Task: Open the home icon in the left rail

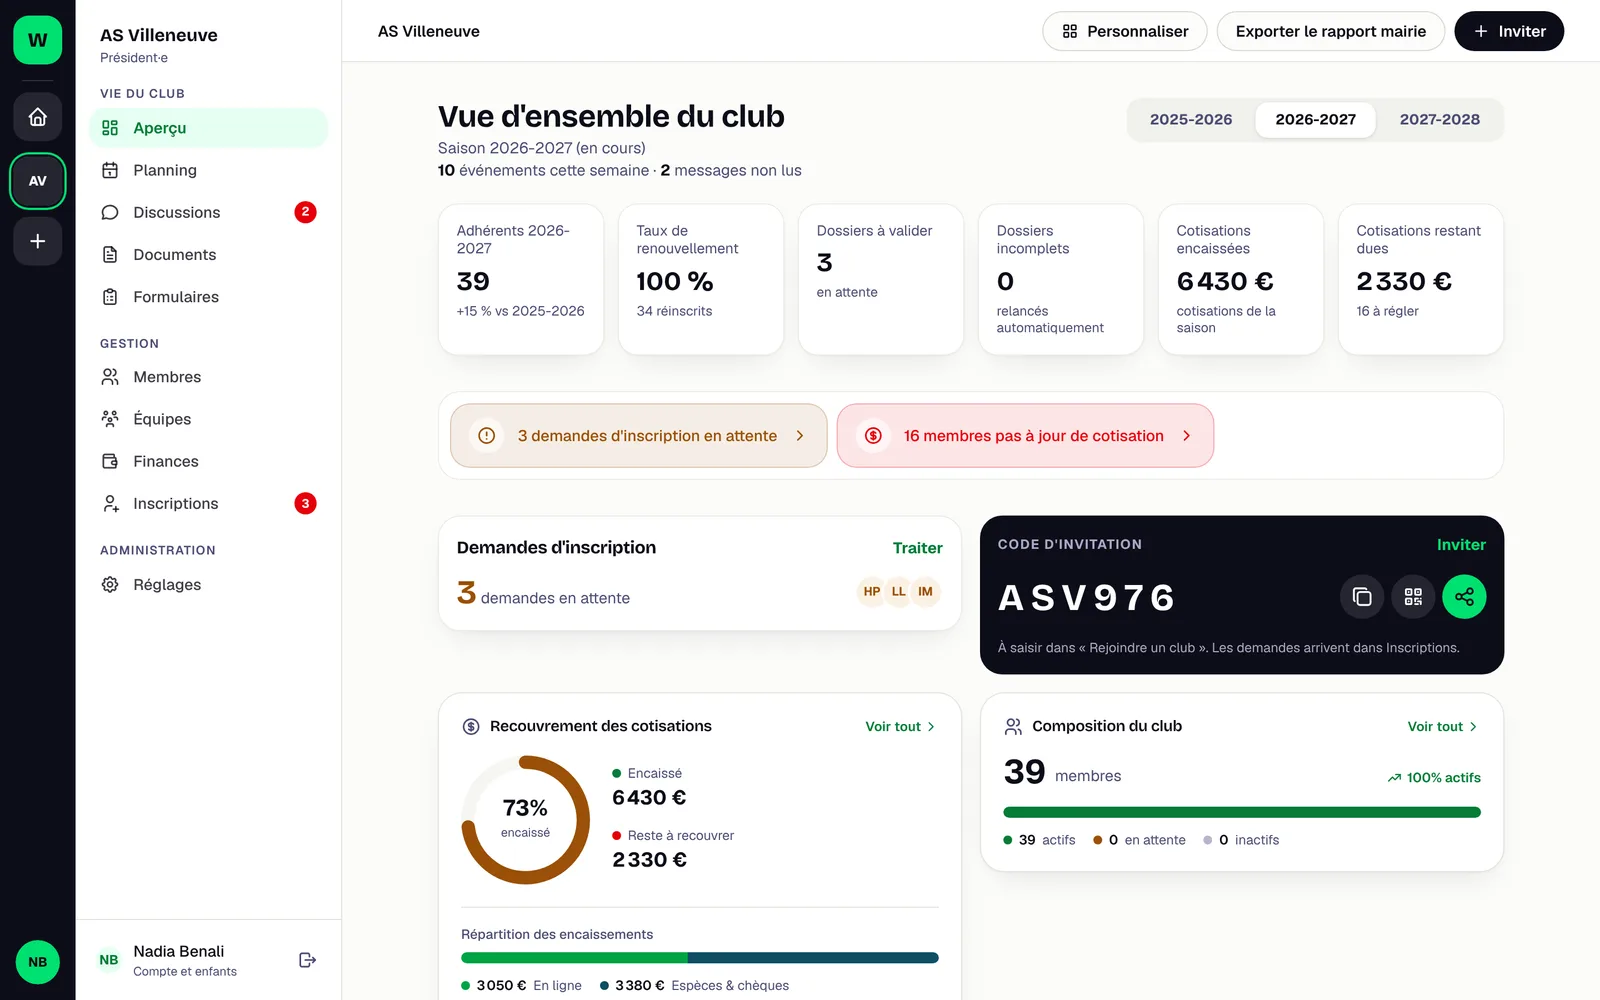Action: [37, 117]
